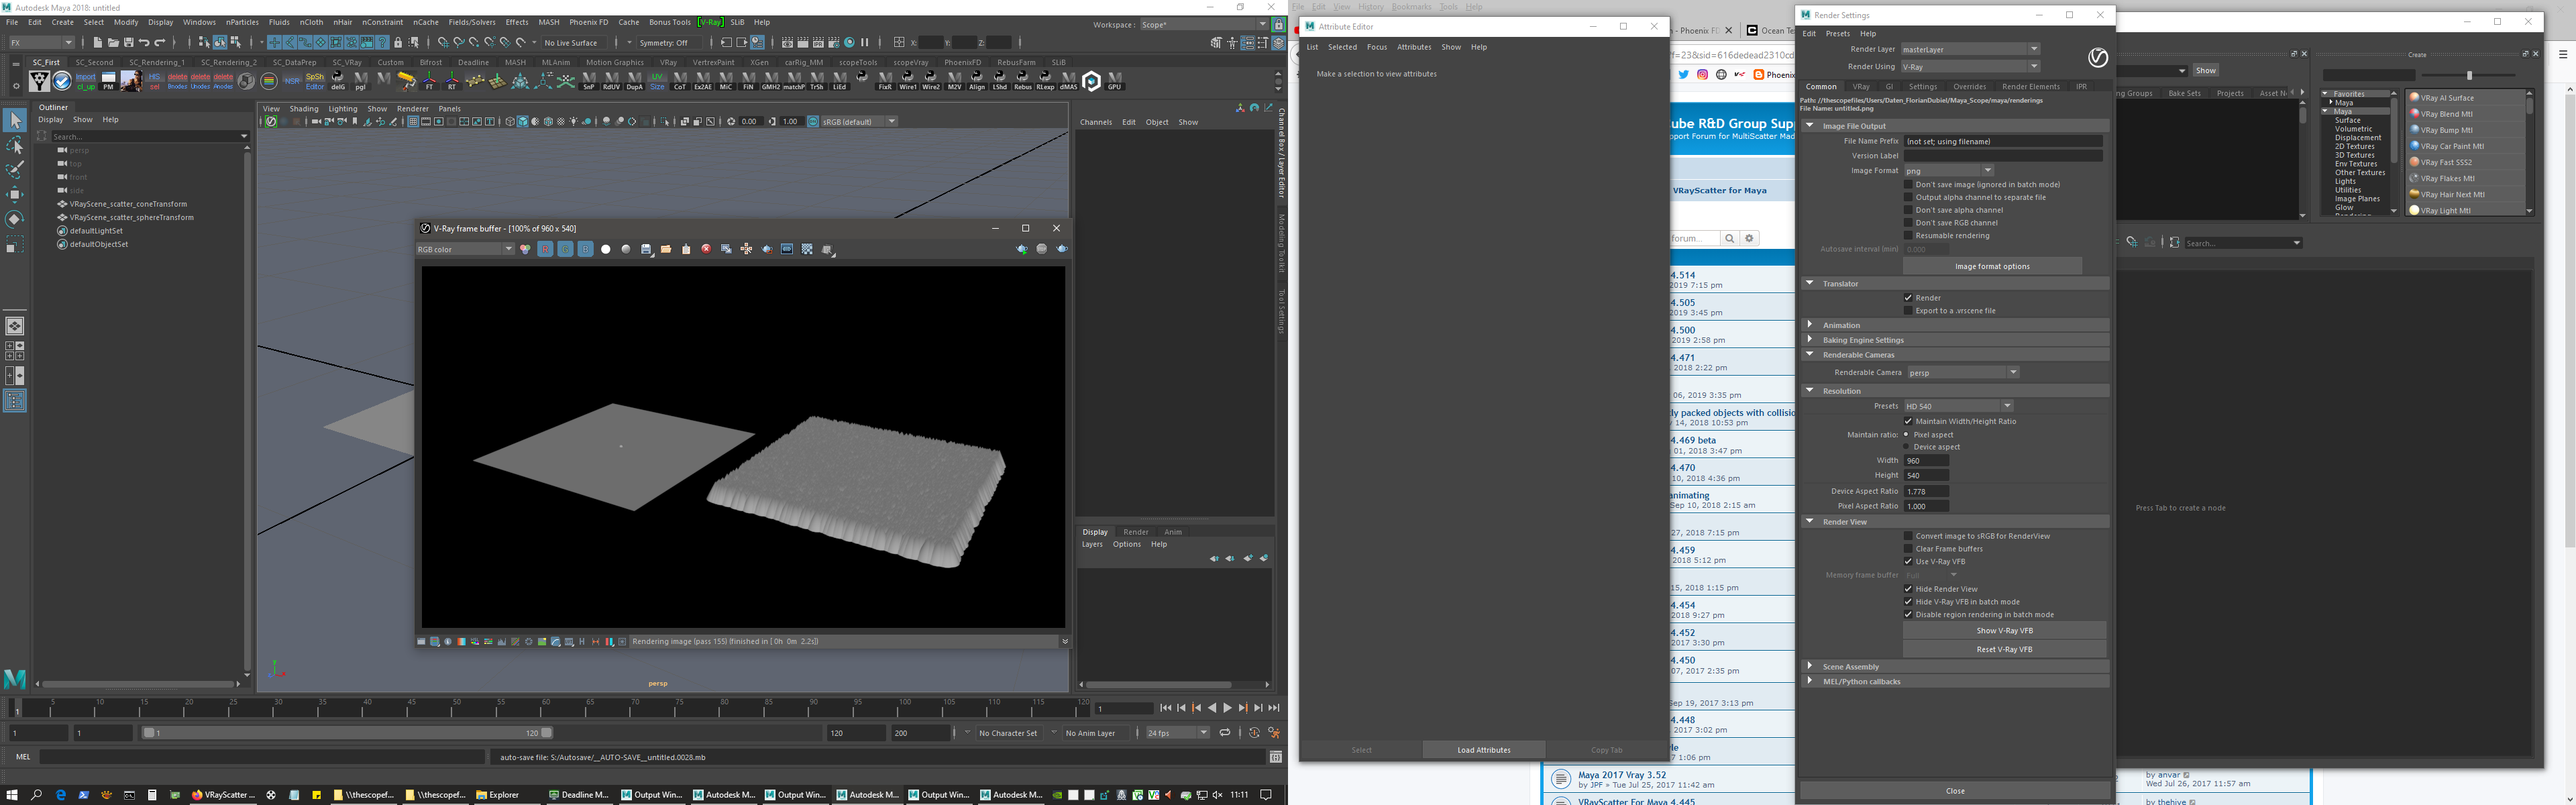Open the RGB color channel dropdown in VFB
Image resolution: width=2576 pixels, height=805 pixels.
pos(465,249)
